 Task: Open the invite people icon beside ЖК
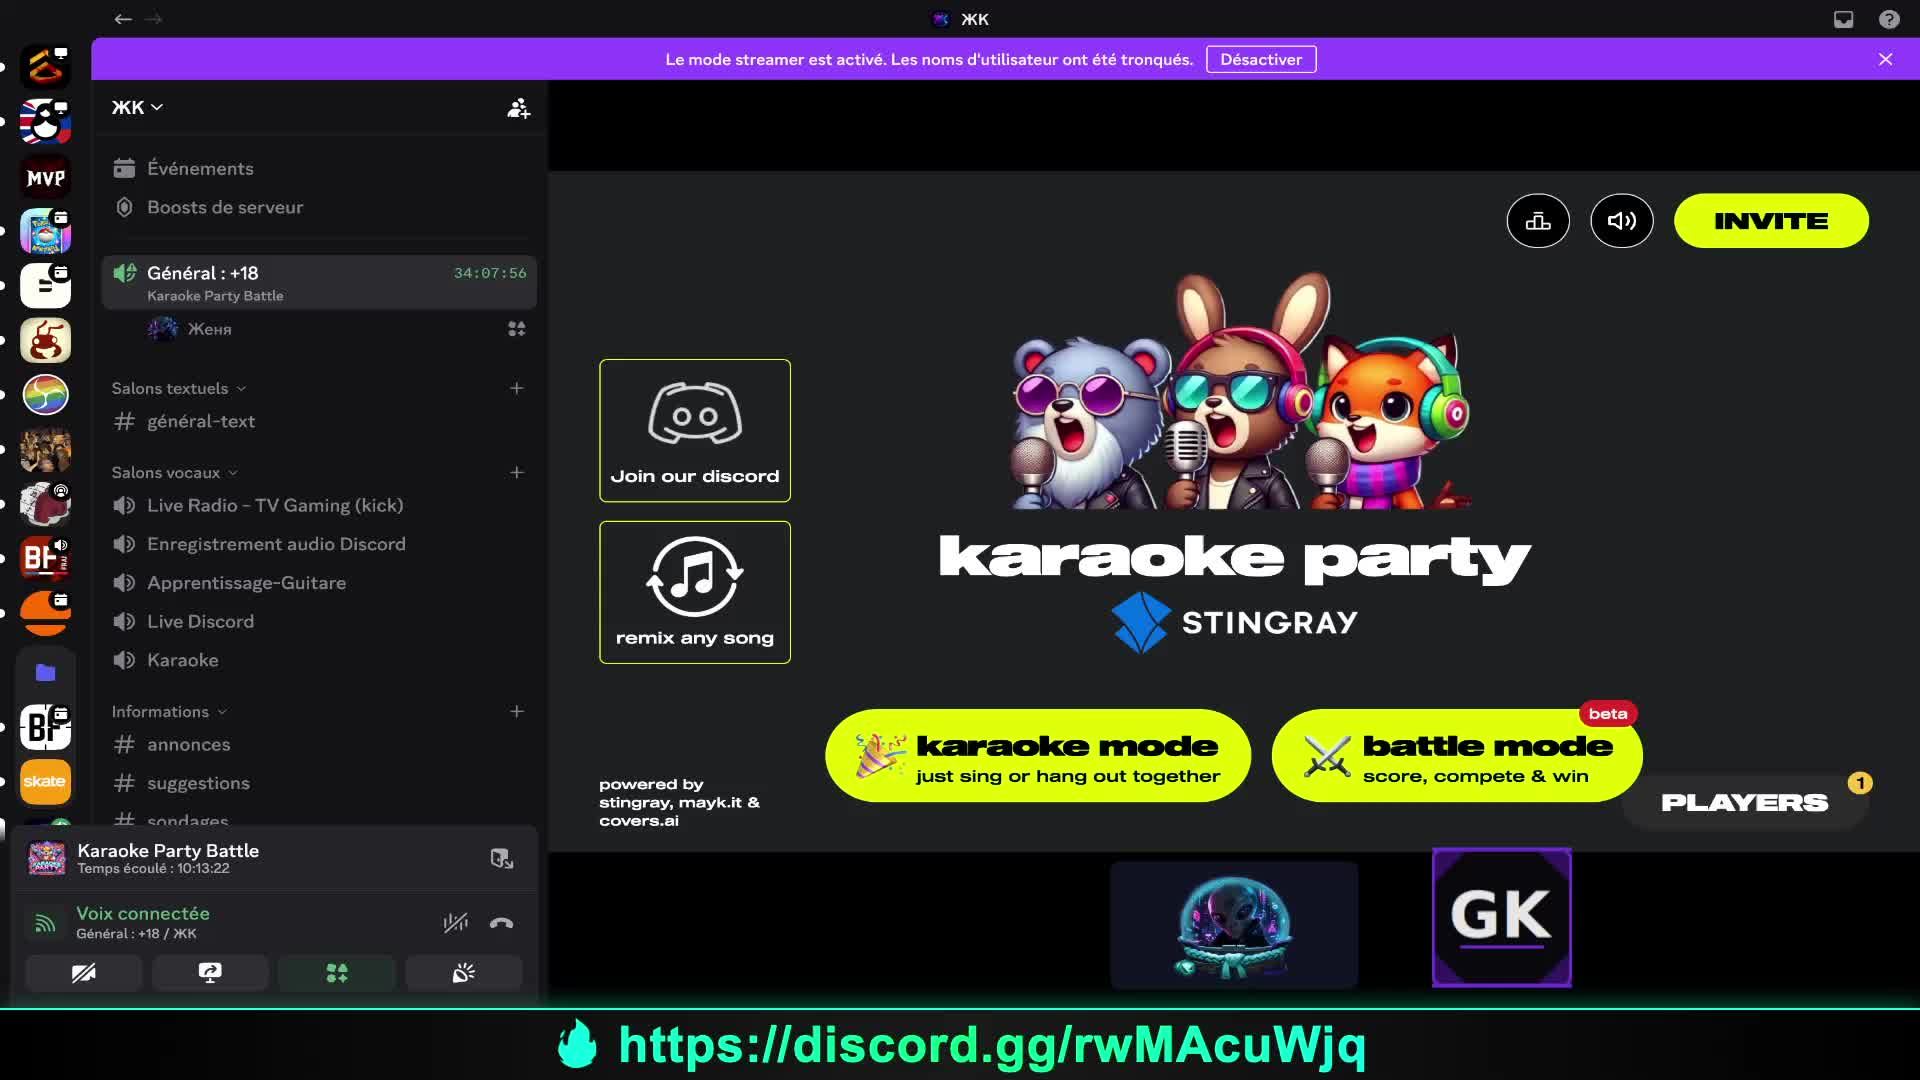coord(518,108)
